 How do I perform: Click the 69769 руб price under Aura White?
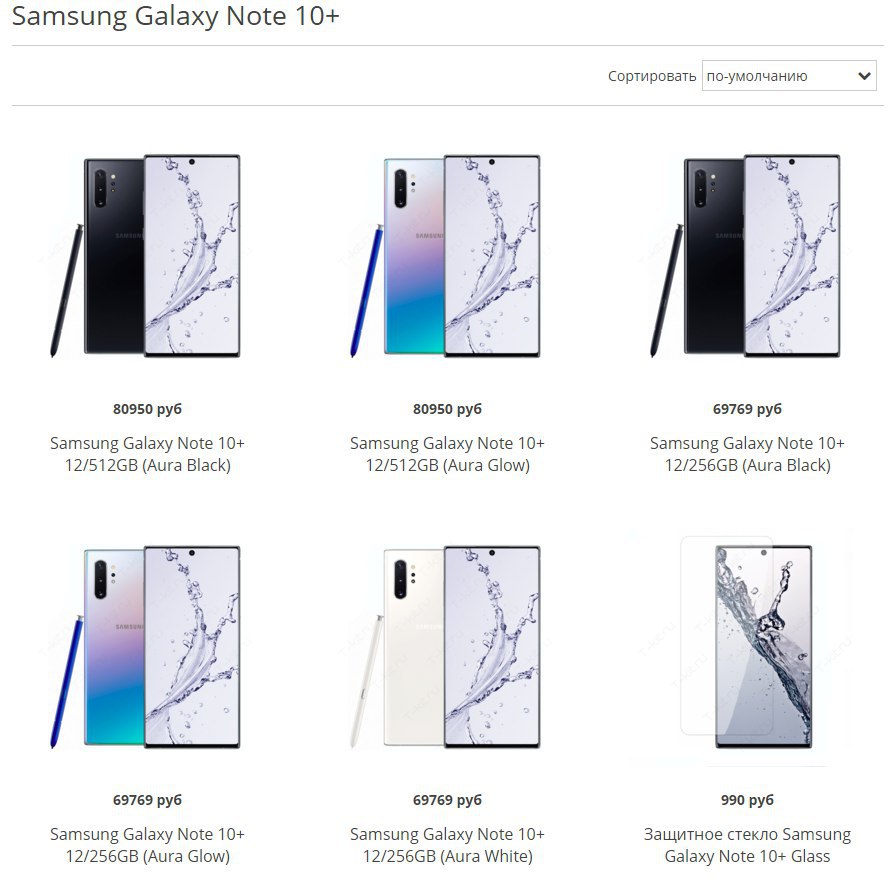(447, 800)
